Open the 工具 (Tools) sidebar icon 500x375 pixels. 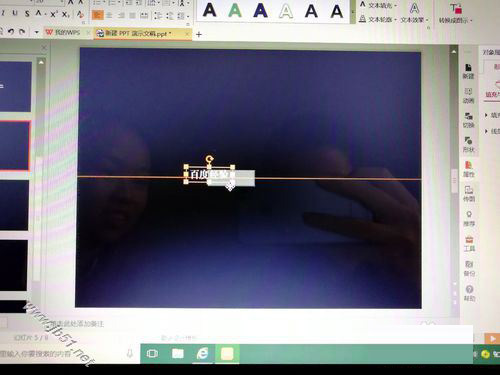[x=469, y=243]
